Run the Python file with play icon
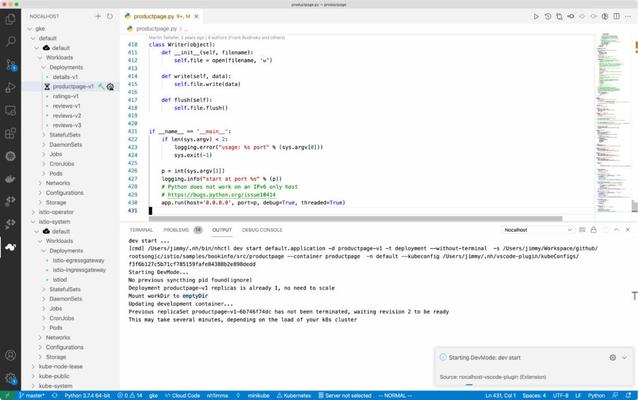 536,16
